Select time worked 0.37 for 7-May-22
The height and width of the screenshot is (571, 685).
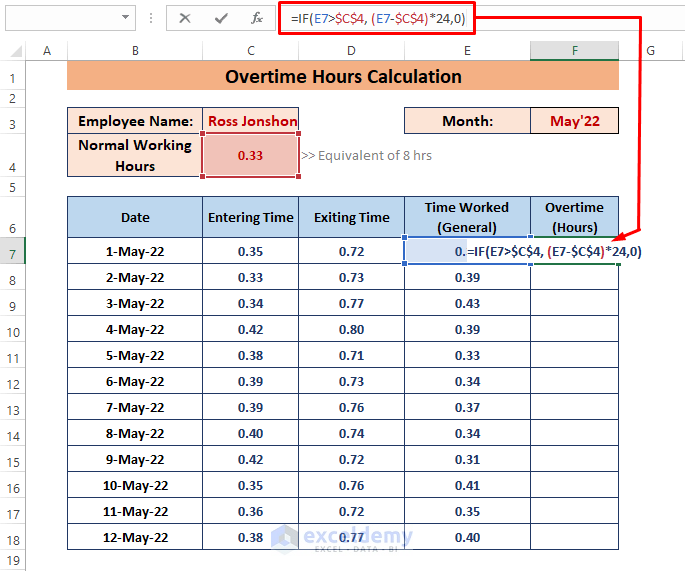pyautogui.click(x=467, y=407)
